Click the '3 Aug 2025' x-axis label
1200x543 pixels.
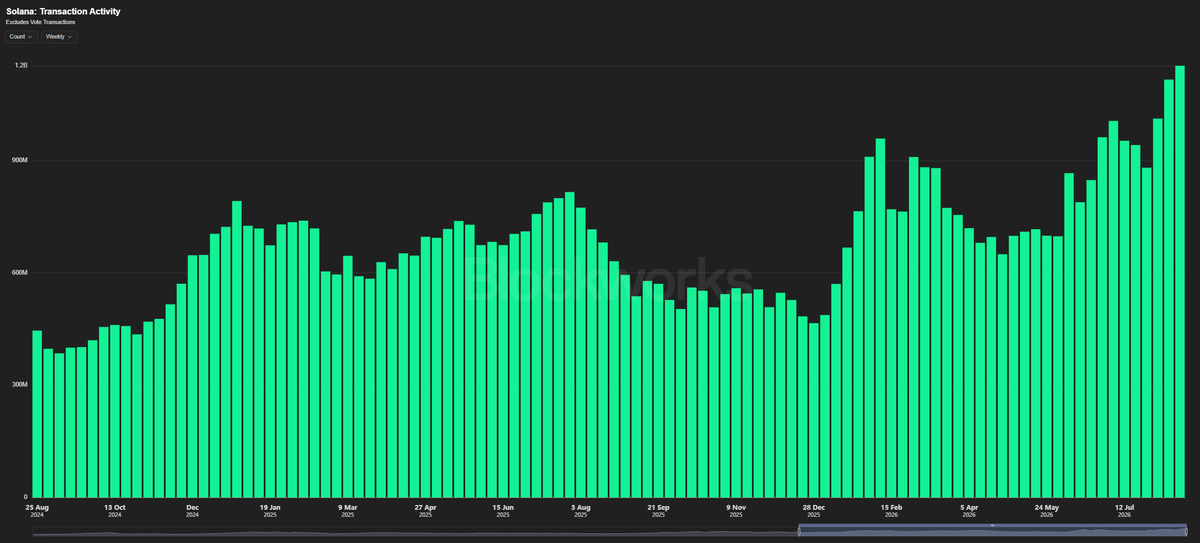click(581, 510)
